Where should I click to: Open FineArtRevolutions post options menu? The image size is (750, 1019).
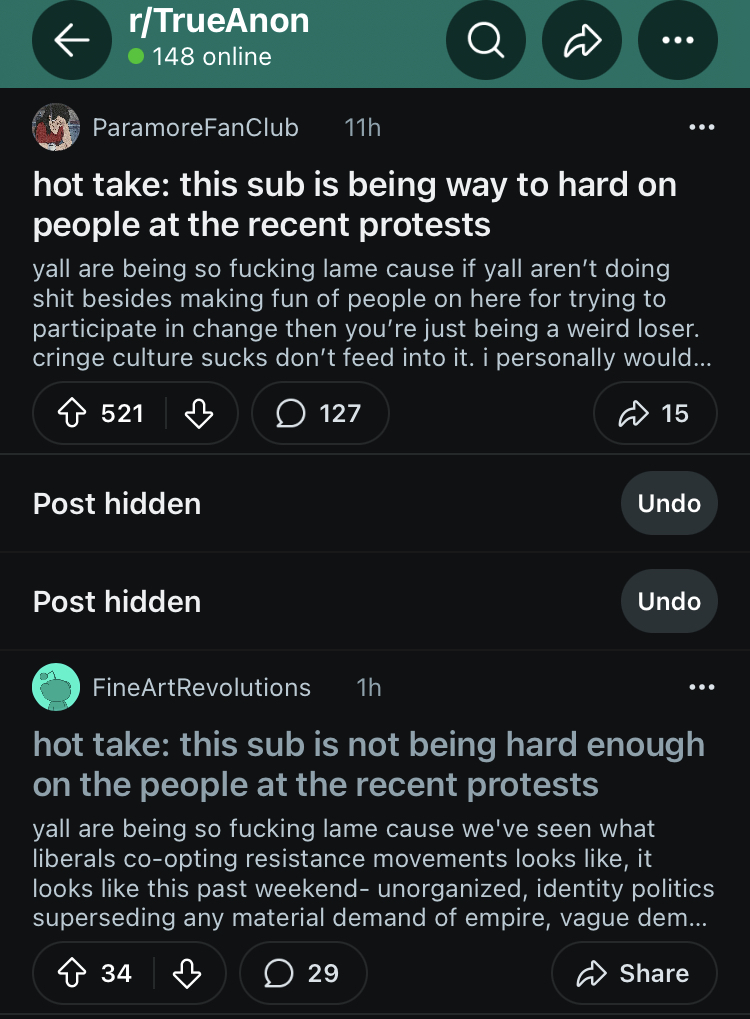[702, 687]
